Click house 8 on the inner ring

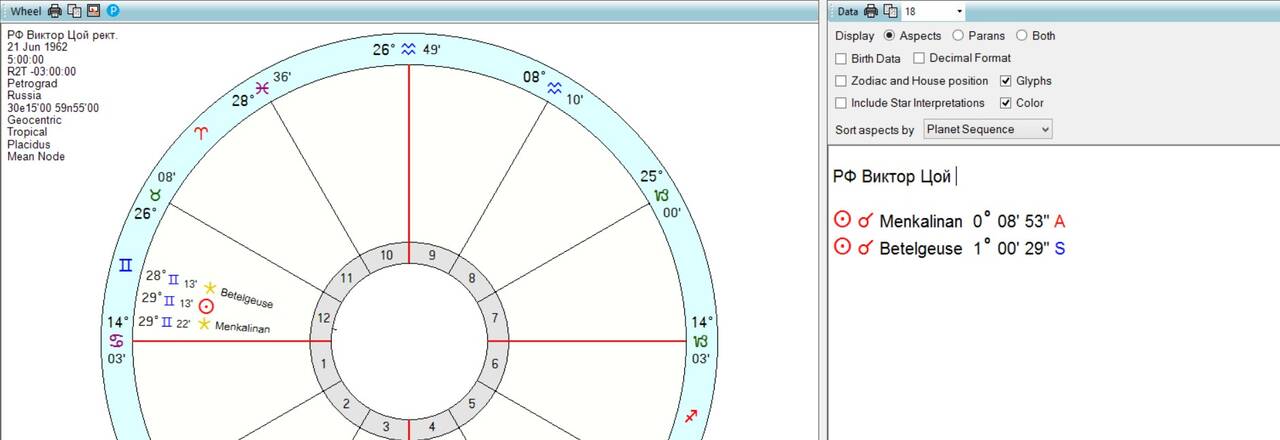point(470,278)
